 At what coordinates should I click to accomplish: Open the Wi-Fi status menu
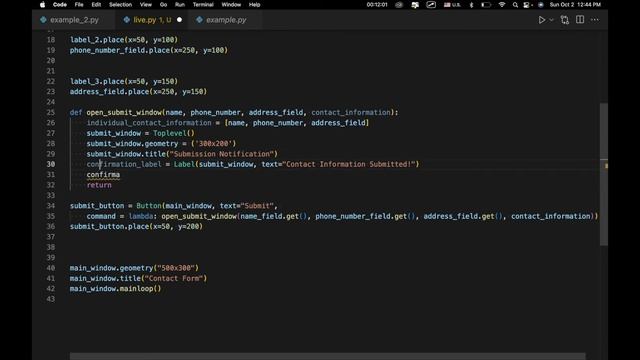[502, 4]
